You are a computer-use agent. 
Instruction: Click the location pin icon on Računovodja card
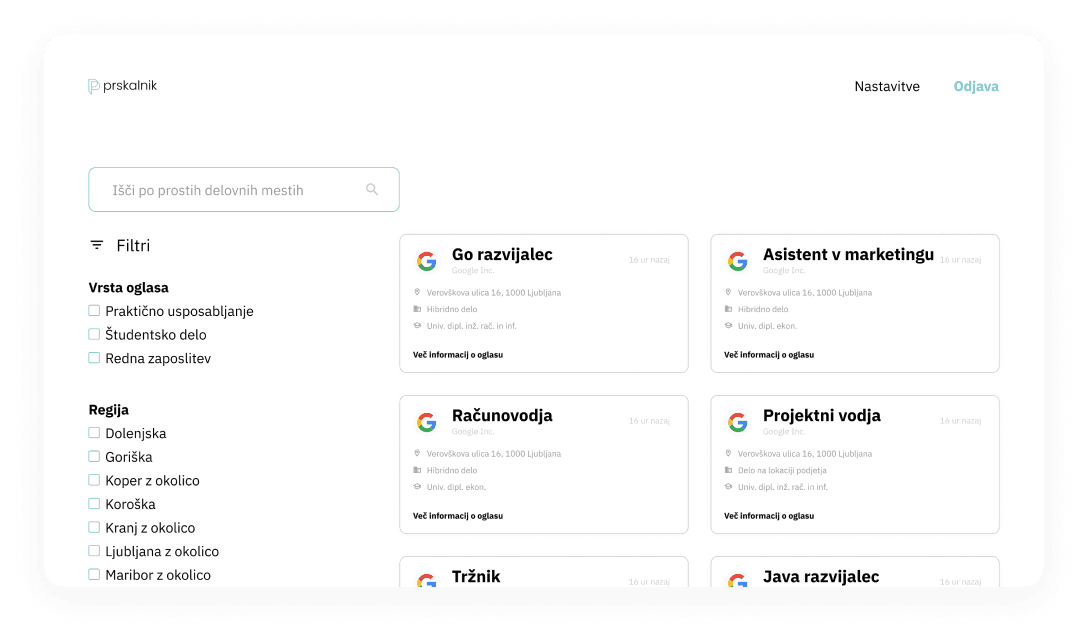(x=417, y=453)
